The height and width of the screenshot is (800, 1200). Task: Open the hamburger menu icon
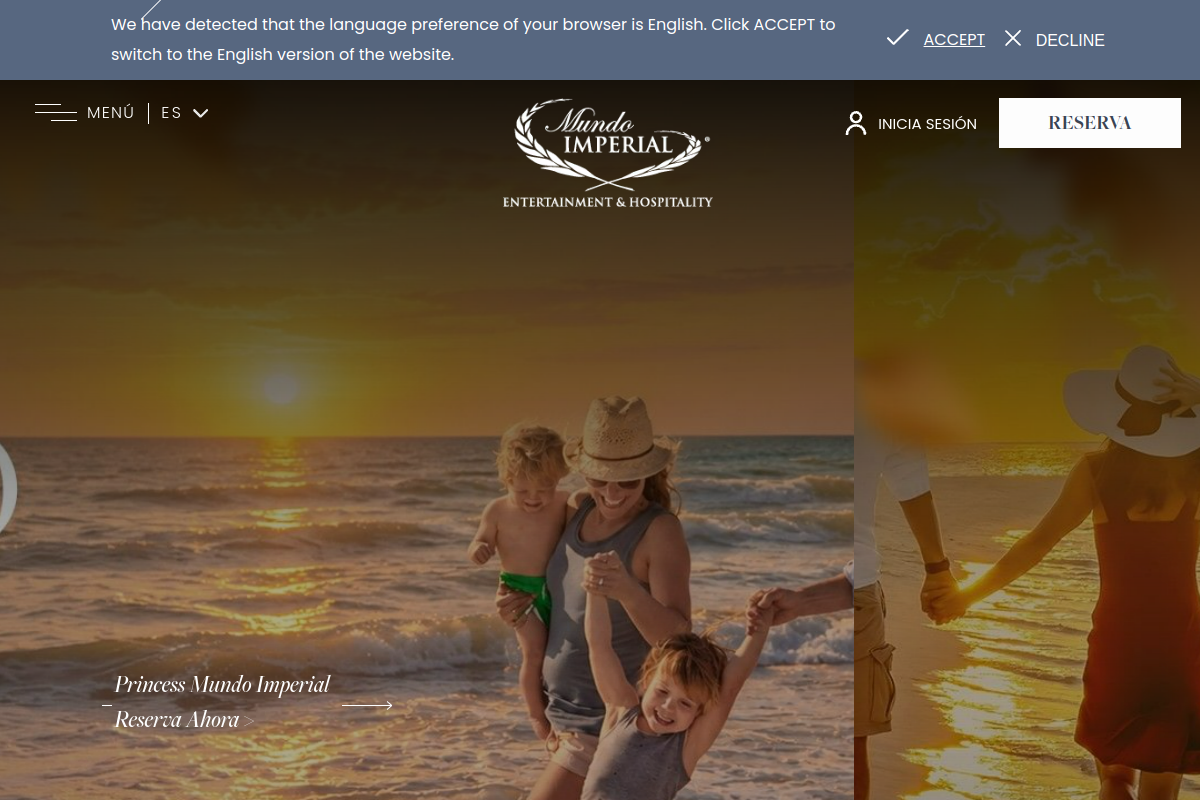click(x=56, y=113)
